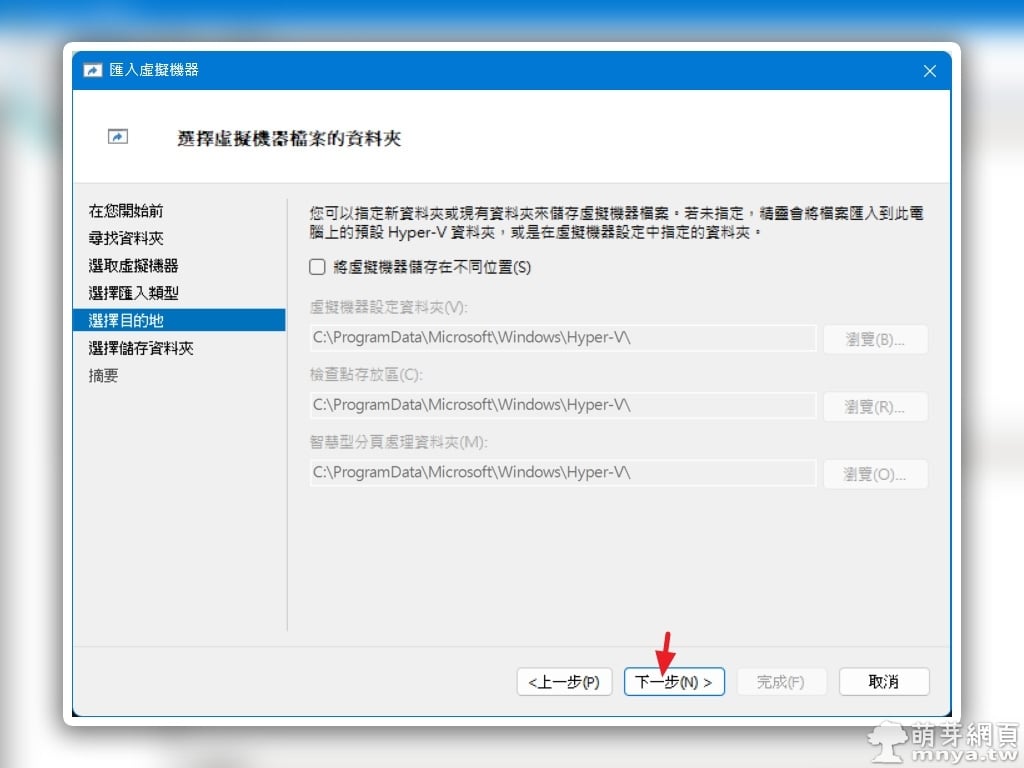Click the 智慧型分頁處理資料夾 path field
Viewport: 1024px width, 768px height.
pyautogui.click(x=563, y=472)
